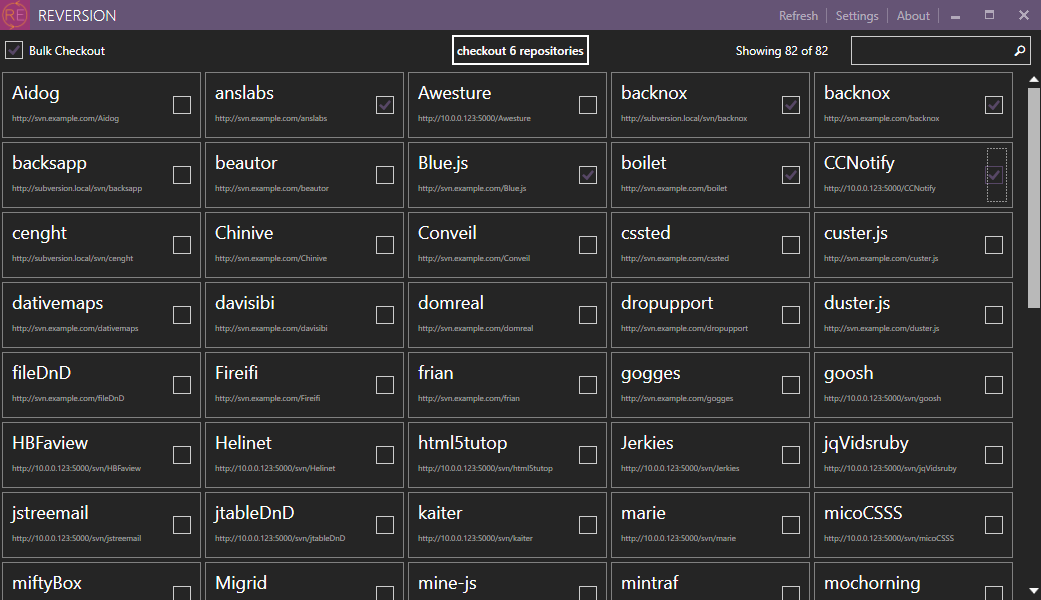Tick the cenght repository checkbox
The height and width of the screenshot is (600, 1041).
pos(182,245)
